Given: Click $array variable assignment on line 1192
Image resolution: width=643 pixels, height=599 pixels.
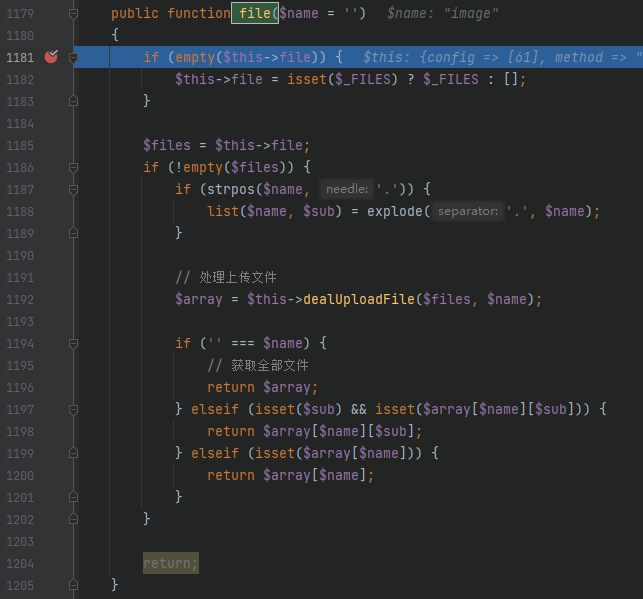Looking at the screenshot, I should [x=199, y=299].
